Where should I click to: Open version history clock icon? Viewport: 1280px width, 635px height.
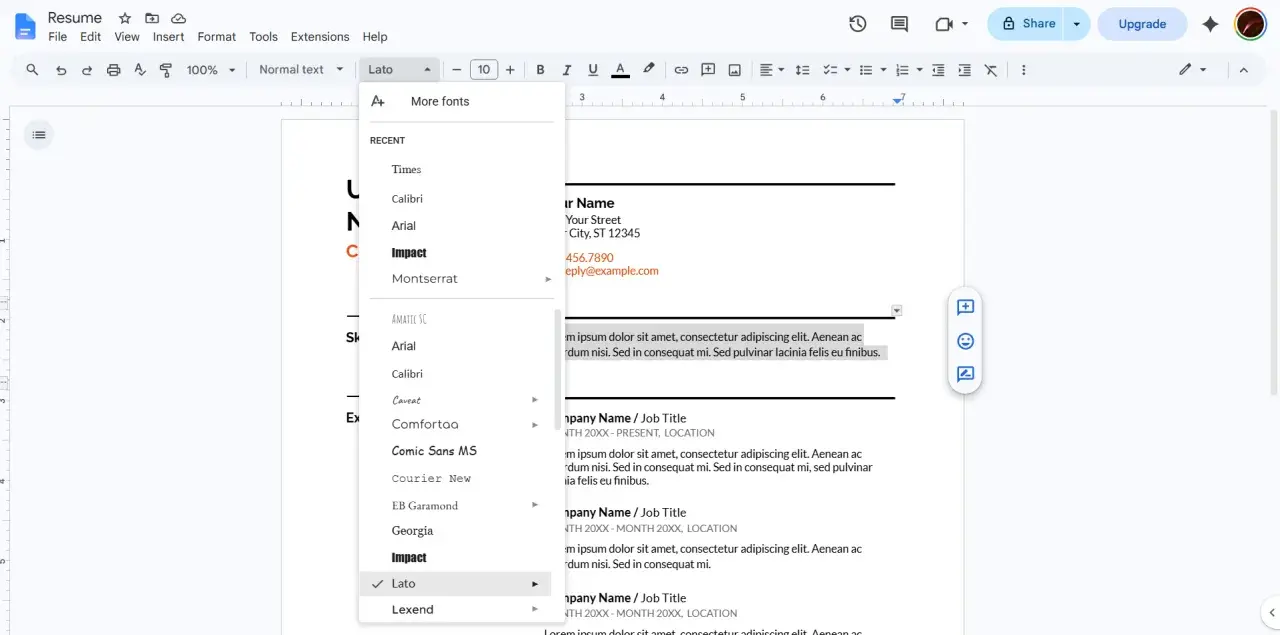point(857,24)
